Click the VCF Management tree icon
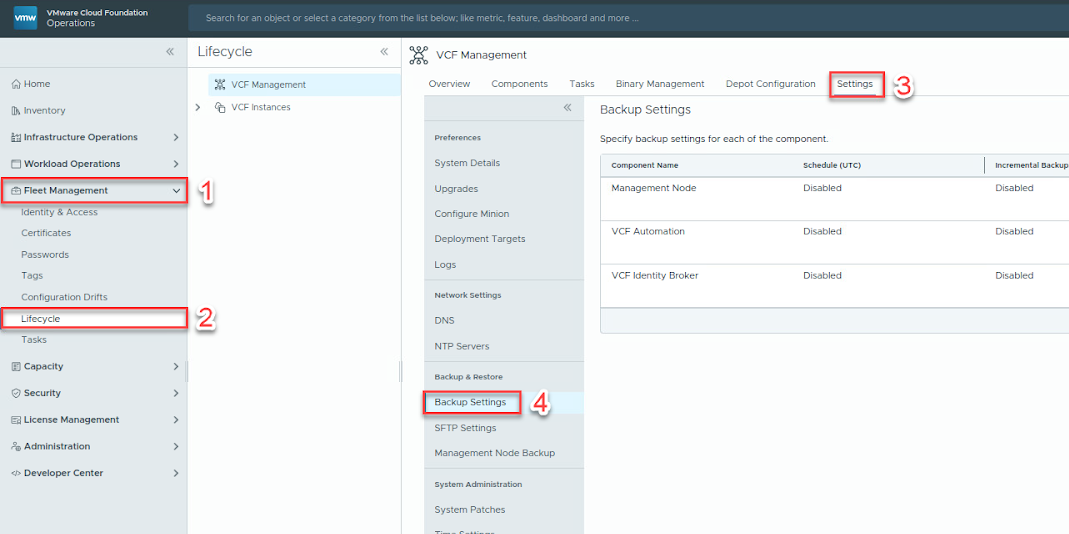 click(220, 85)
